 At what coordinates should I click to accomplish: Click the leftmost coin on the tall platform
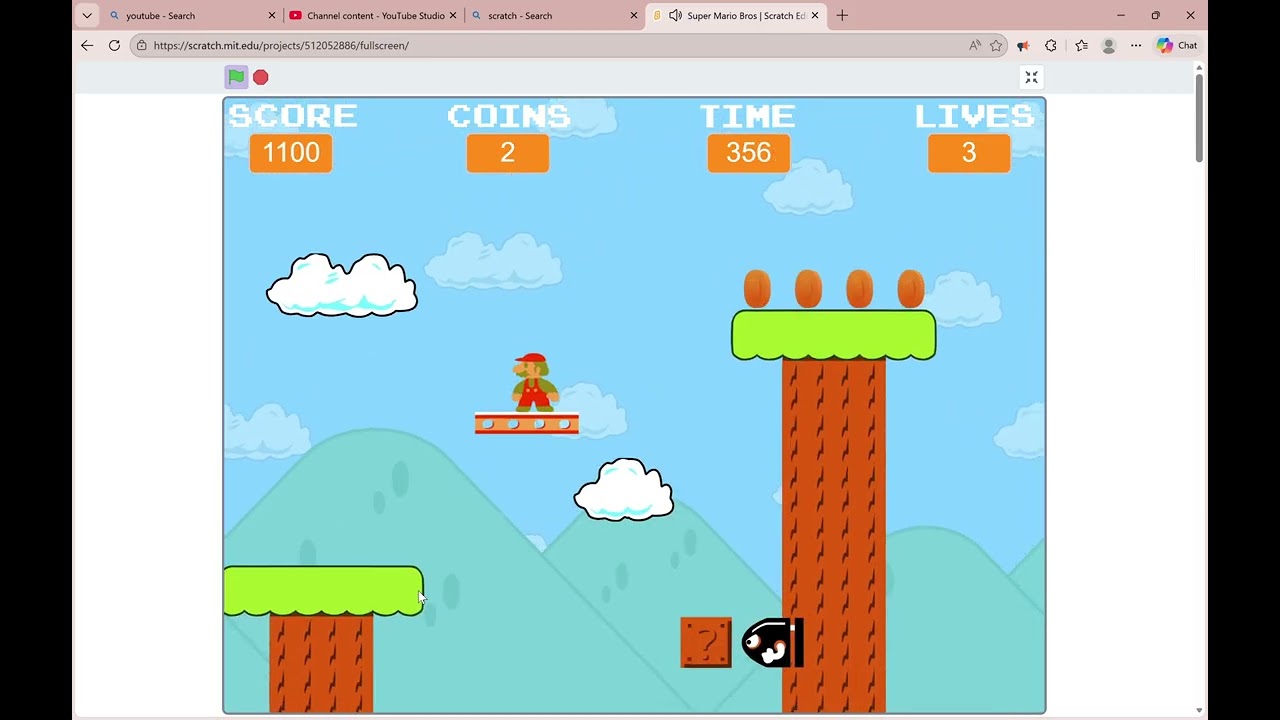[x=757, y=289]
